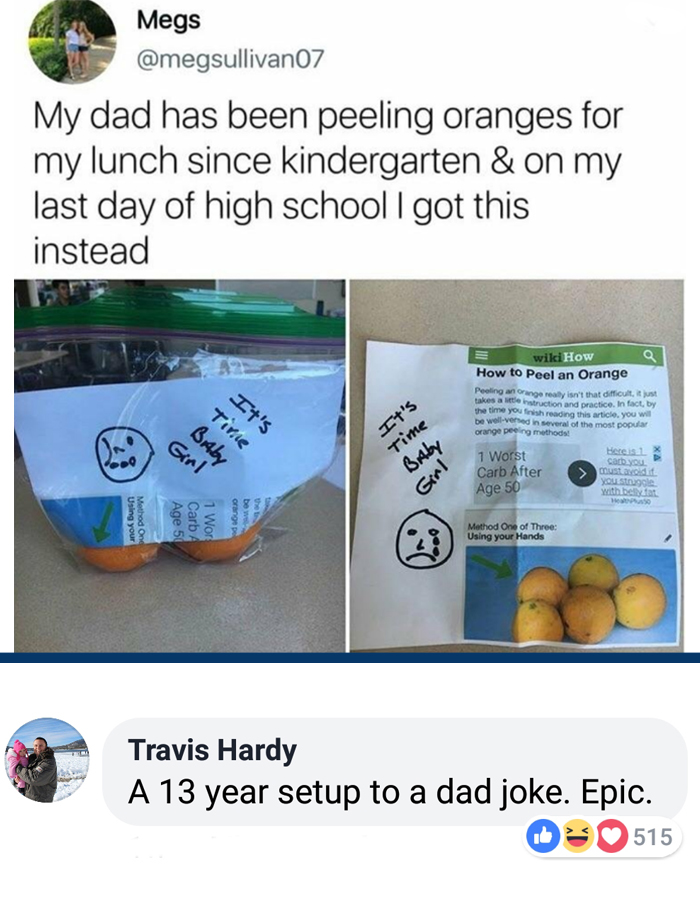Open the left photo of bagged oranges
The height and width of the screenshot is (924, 700).
click(x=180, y=466)
